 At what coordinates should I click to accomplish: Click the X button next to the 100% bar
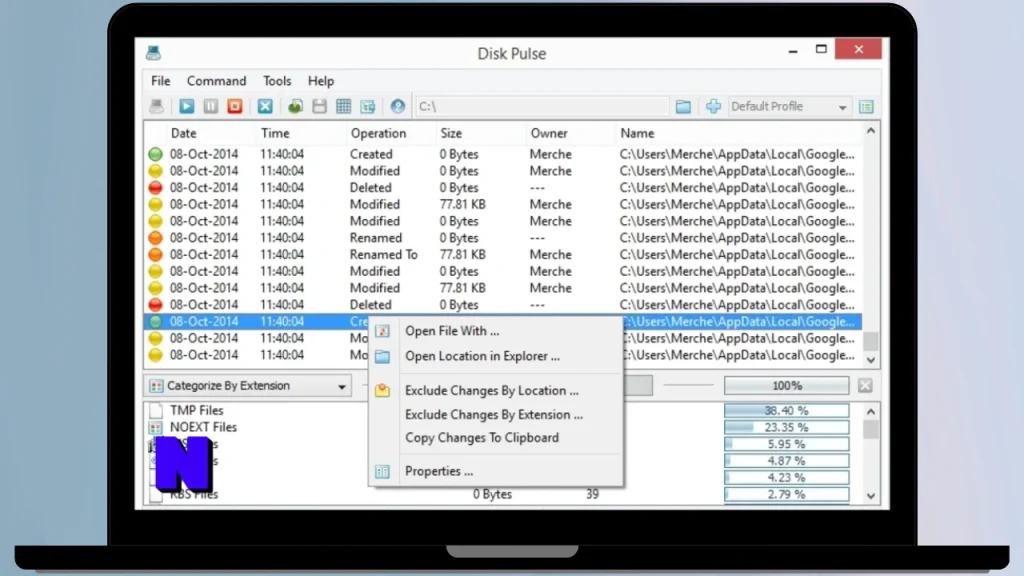pos(865,386)
